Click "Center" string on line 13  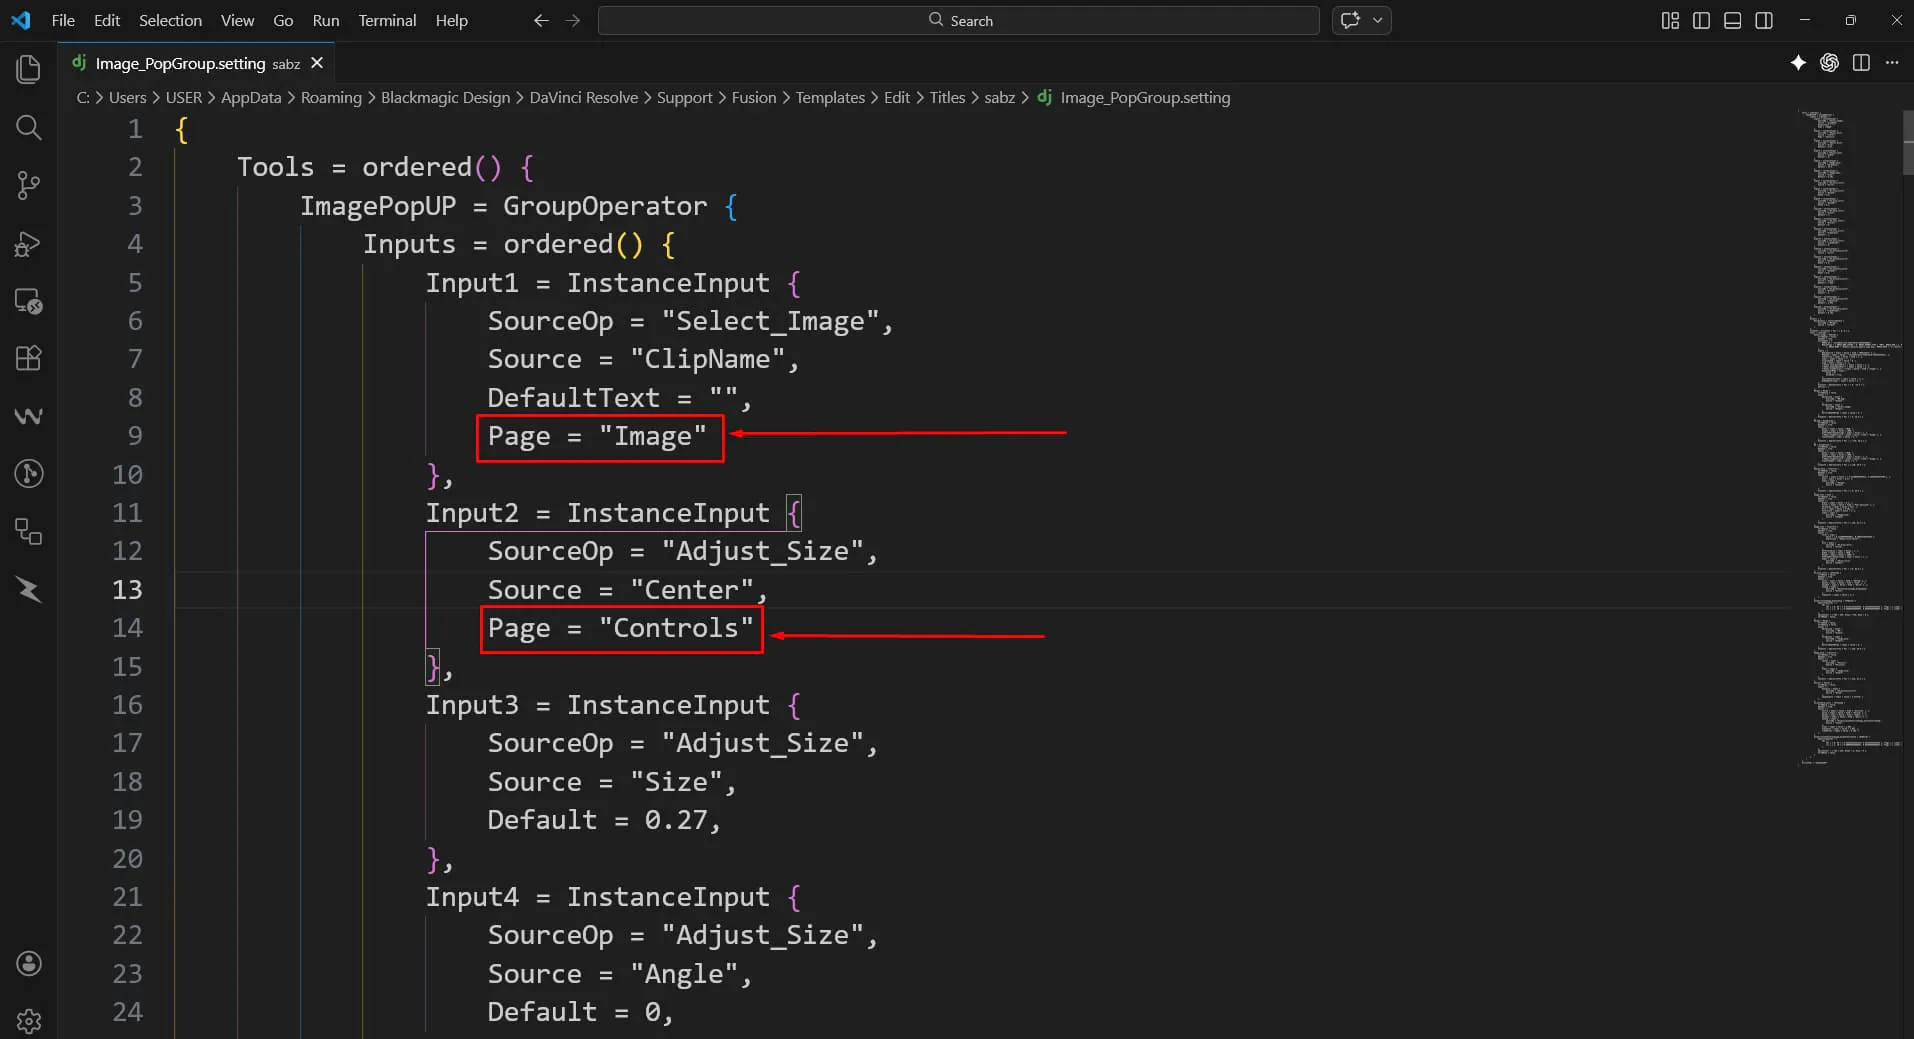click(x=691, y=590)
